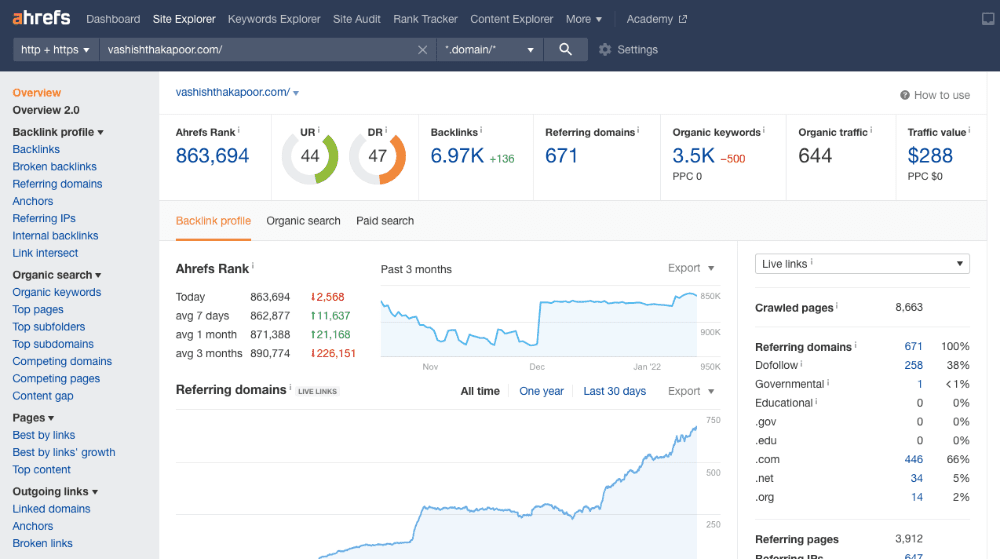Open Linked domains report
This screenshot has width=1000, height=559.
pyautogui.click(x=52, y=509)
